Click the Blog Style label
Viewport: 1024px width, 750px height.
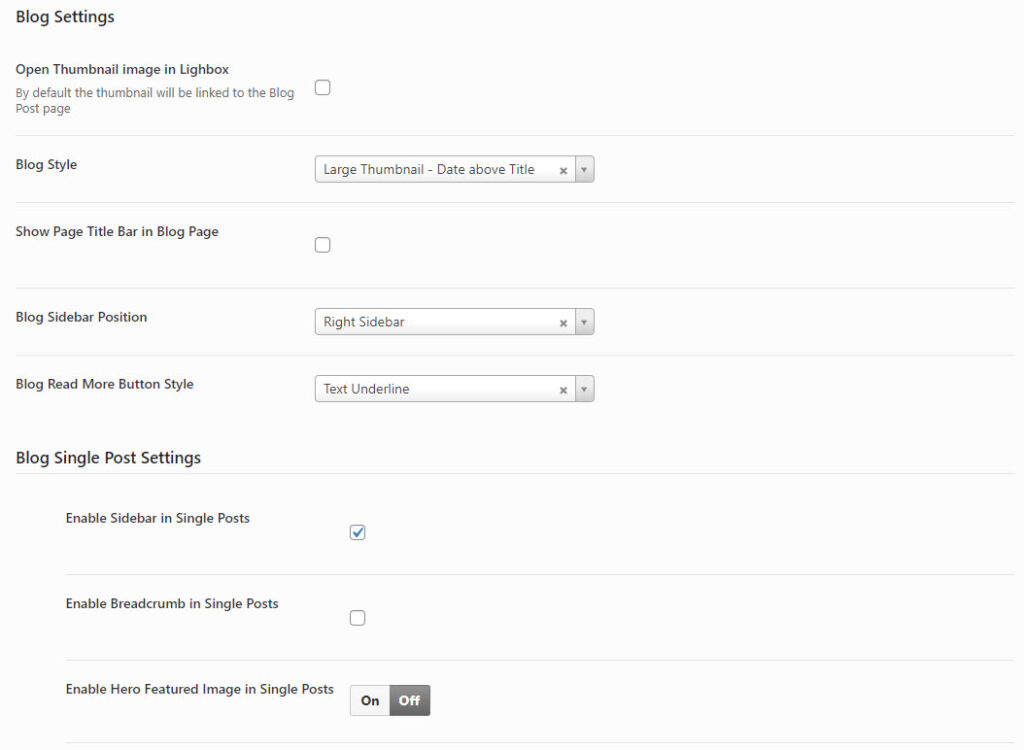(x=46, y=165)
